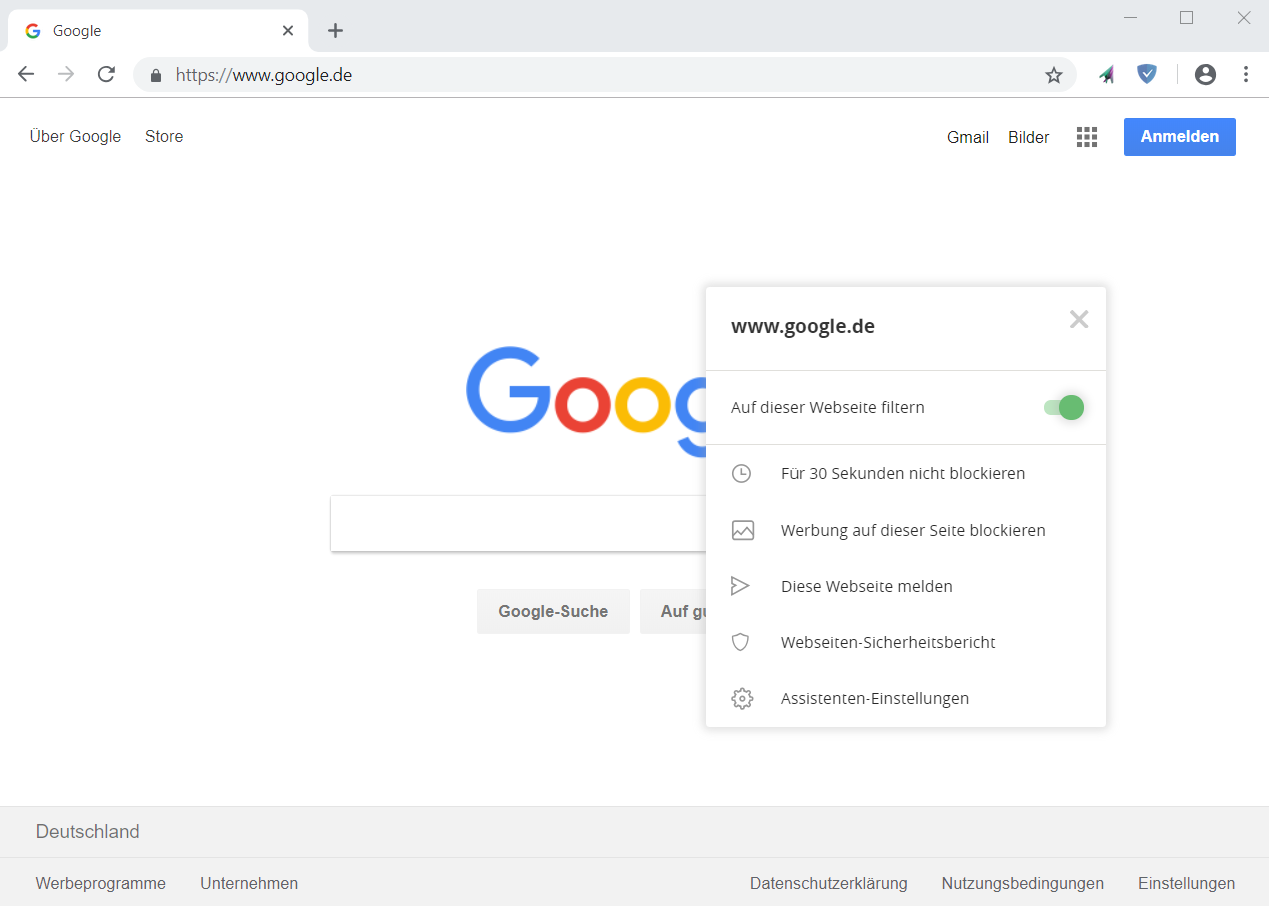Open the green arrow extension icon
This screenshot has width=1269, height=906.
pos(1107,74)
